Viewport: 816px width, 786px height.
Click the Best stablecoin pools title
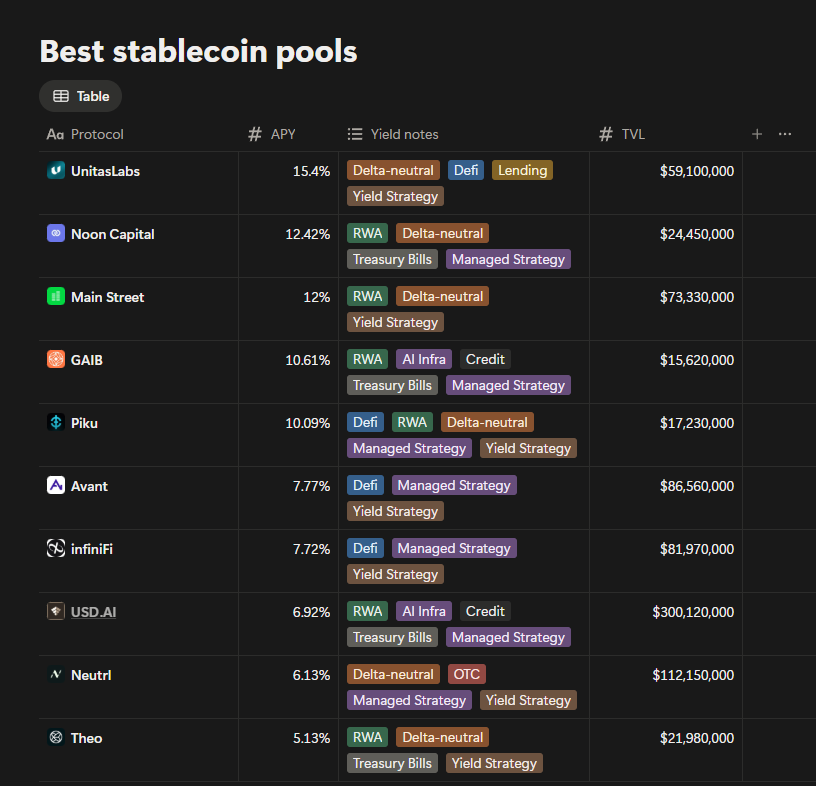[198, 52]
